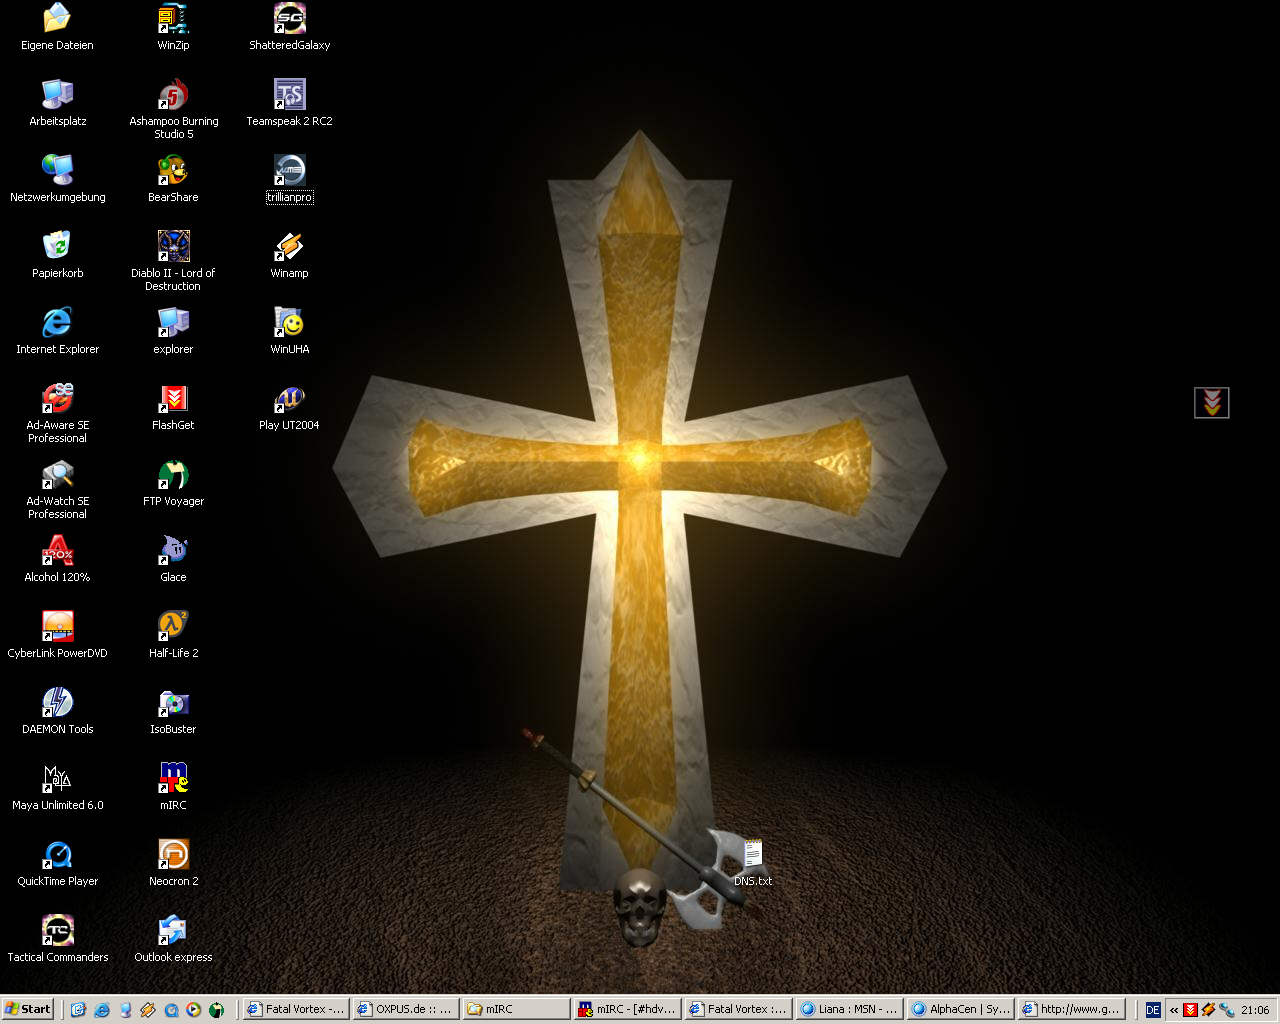Click the DAEMON Tools desktop icon
The image size is (1280, 1024).
pos(57,703)
